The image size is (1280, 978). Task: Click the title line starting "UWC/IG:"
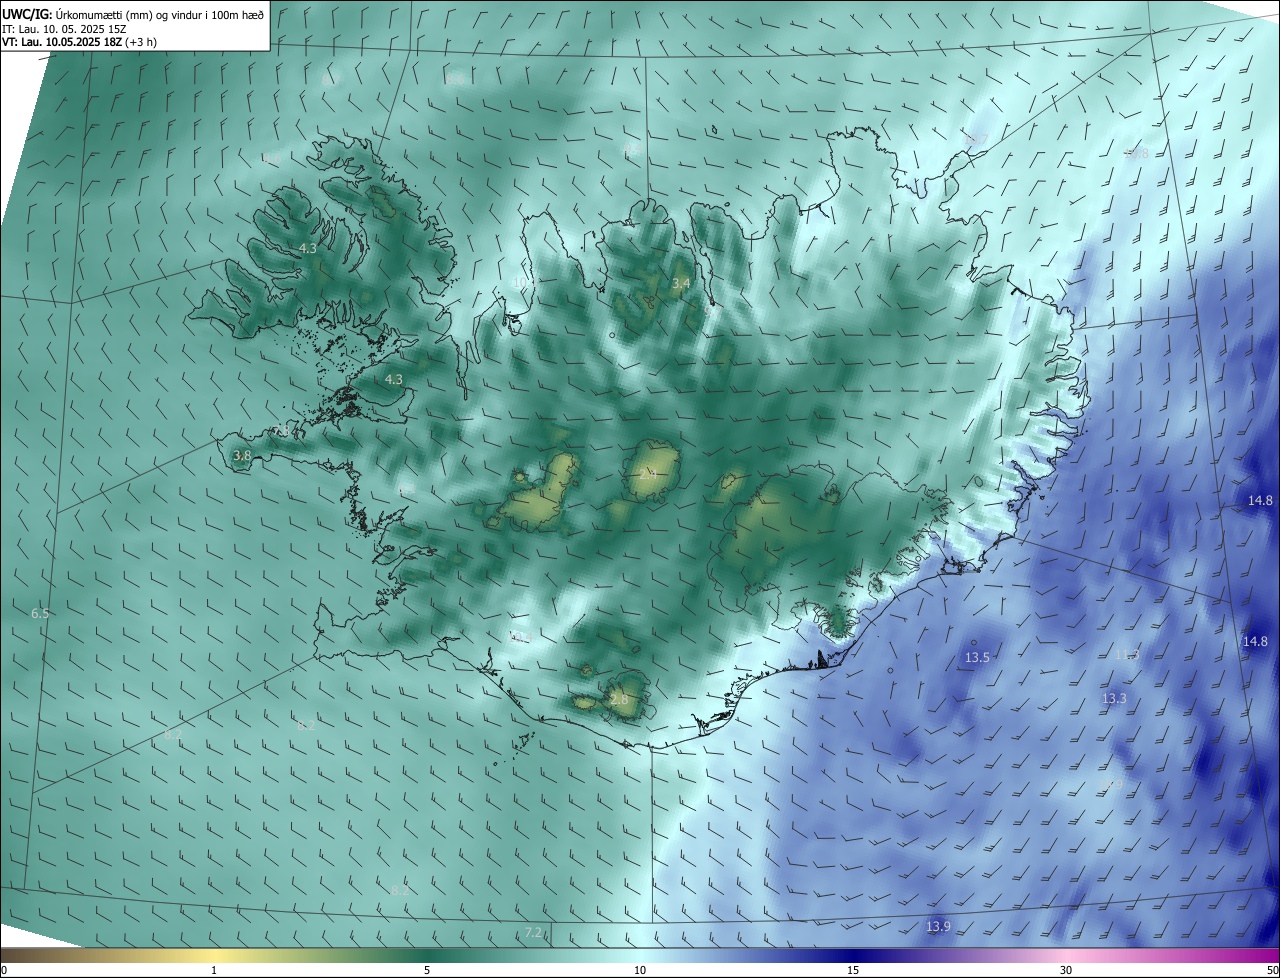click(133, 14)
